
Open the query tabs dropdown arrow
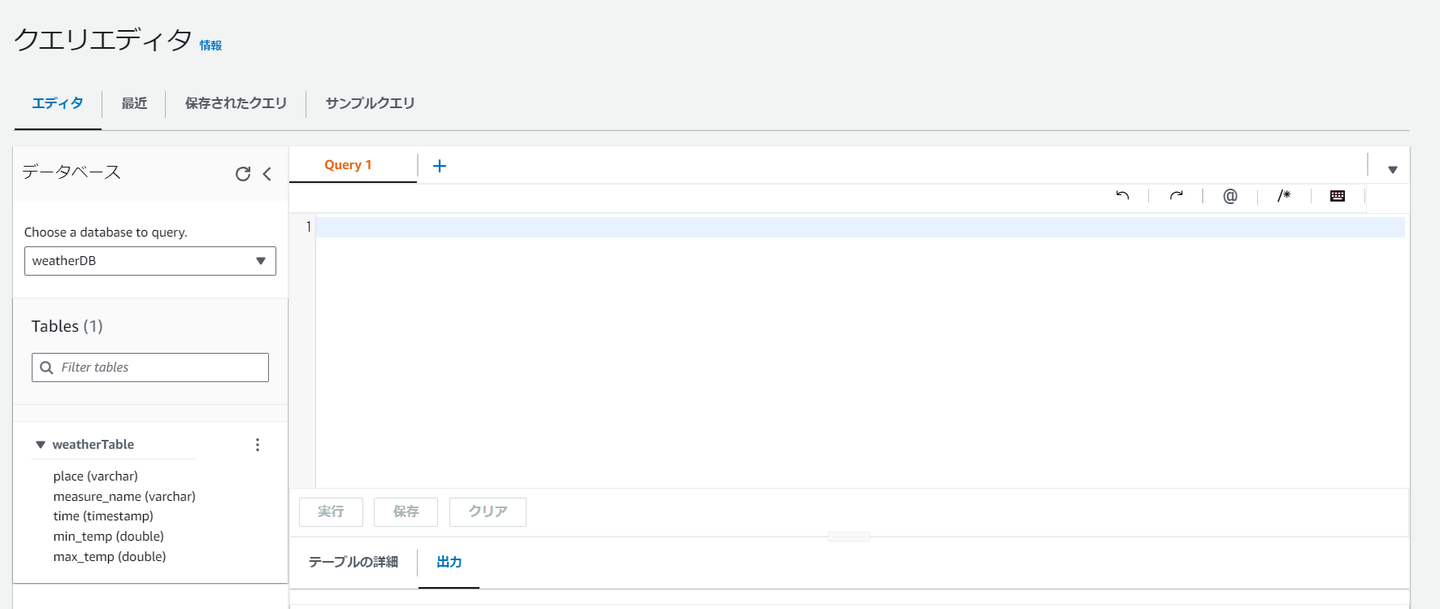(x=1392, y=170)
